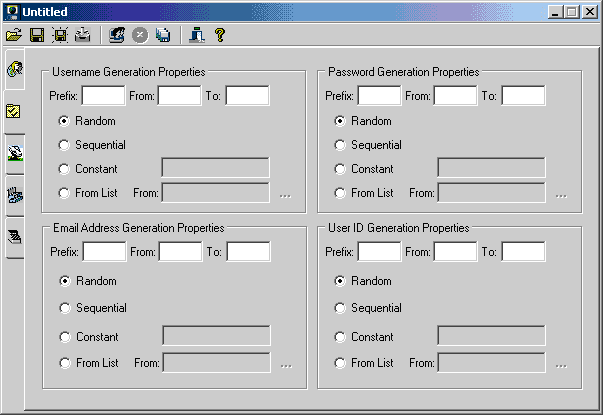Select Random for Email Address generation

(88, 281)
